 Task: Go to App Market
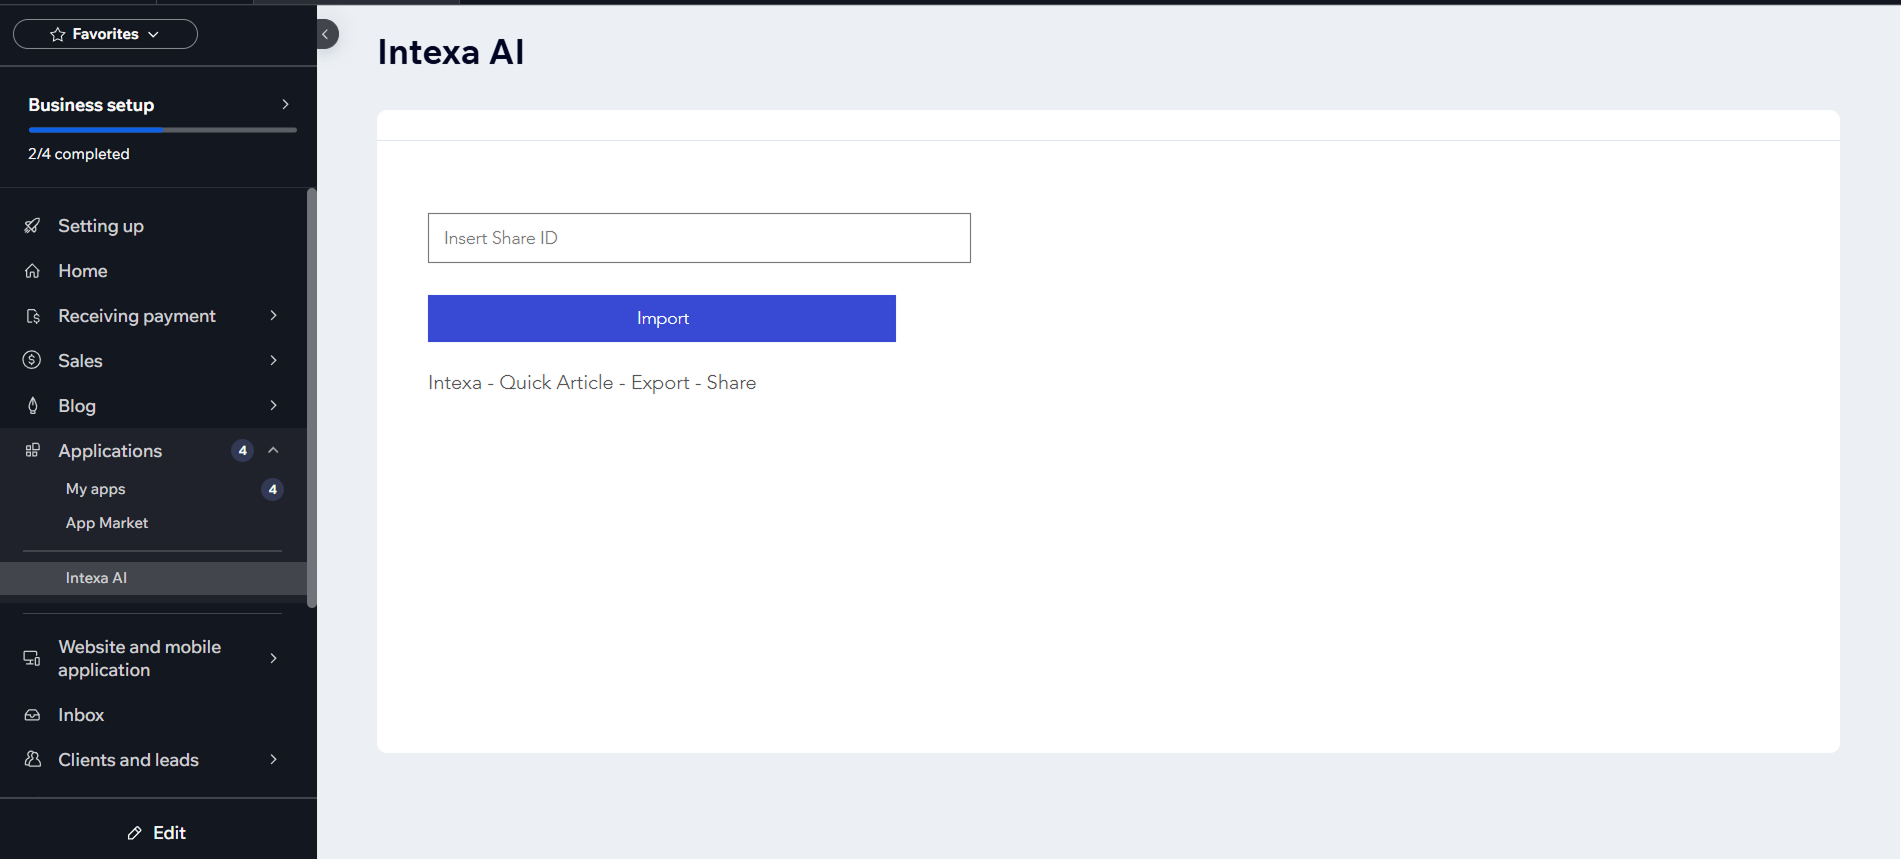(107, 523)
